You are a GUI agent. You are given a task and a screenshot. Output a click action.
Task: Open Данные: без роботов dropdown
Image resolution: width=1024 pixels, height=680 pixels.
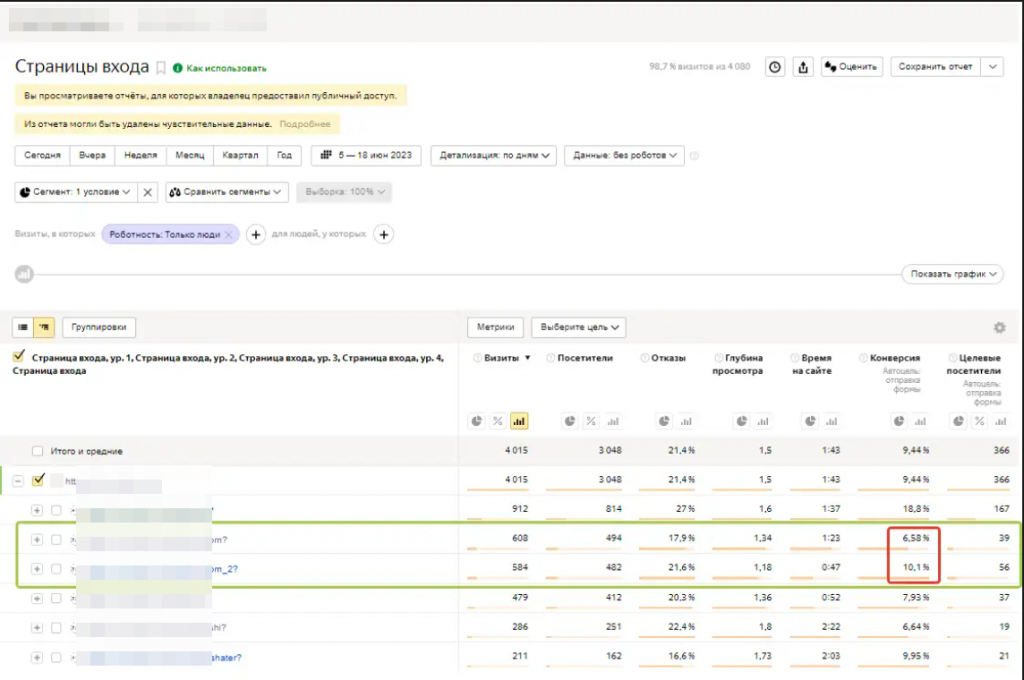(624, 155)
